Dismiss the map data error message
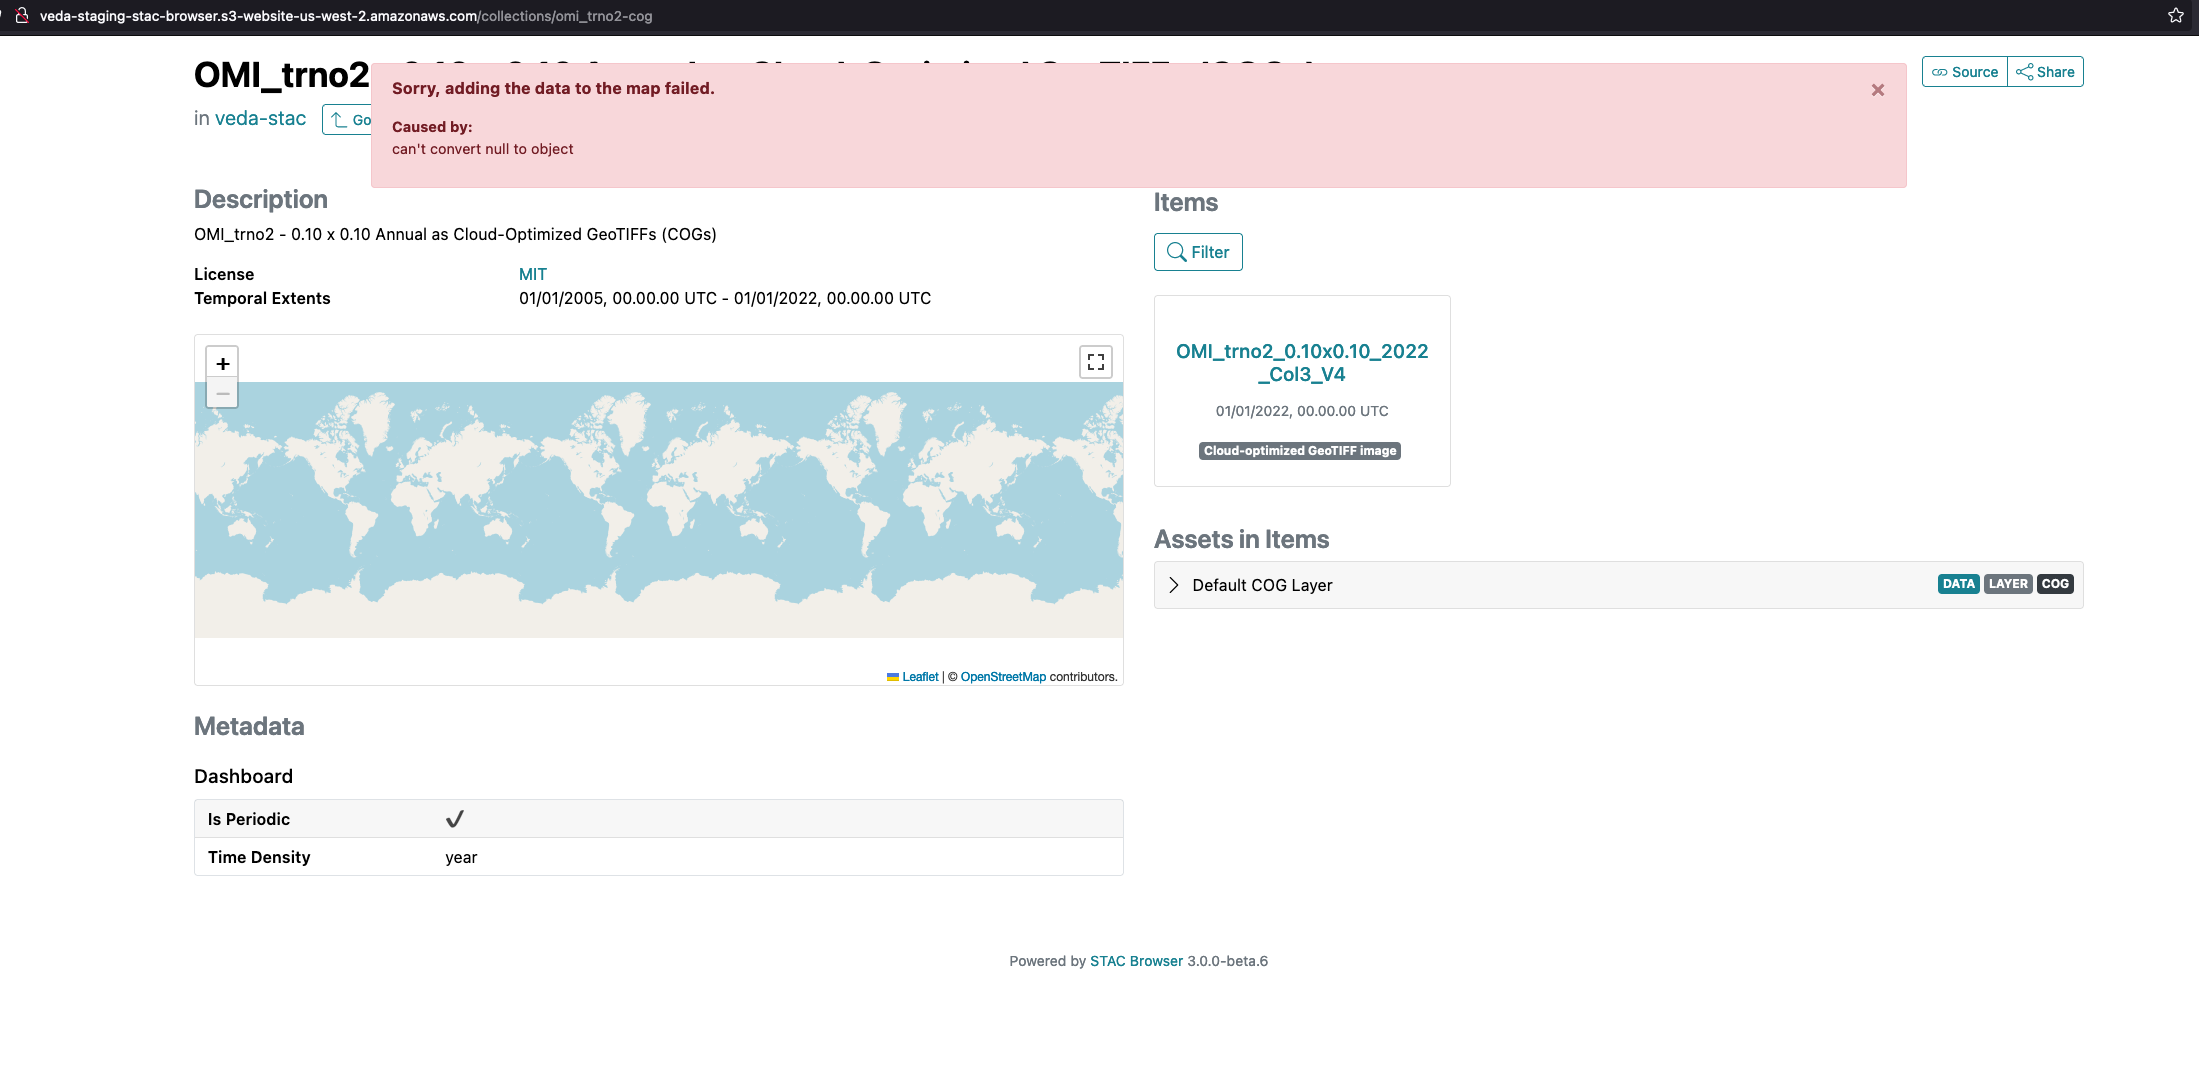Viewport: 2199px width, 1083px height. (1877, 89)
